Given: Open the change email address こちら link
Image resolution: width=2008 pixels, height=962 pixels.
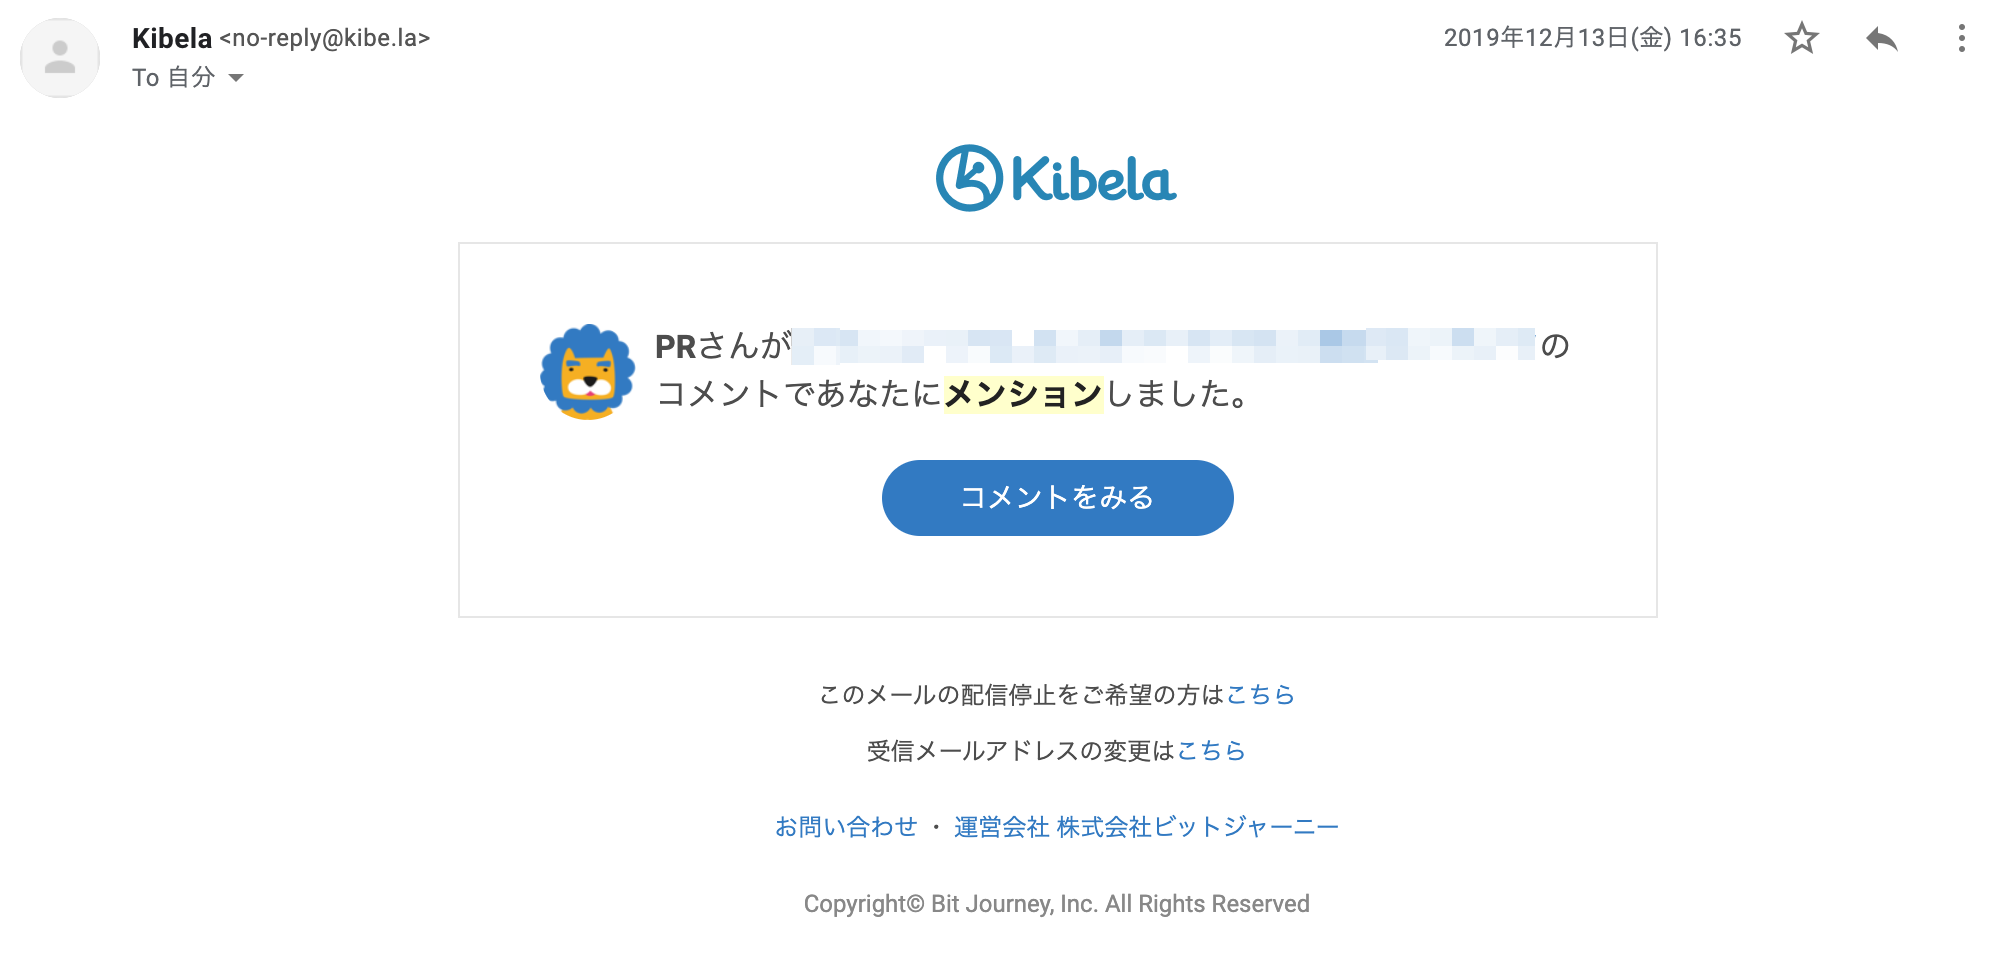Looking at the screenshot, I should pos(1211,750).
